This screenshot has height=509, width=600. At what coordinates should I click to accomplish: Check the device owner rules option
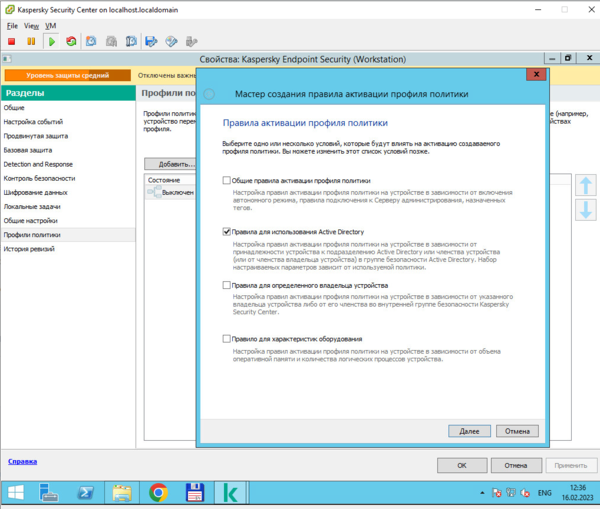[227, 286]
